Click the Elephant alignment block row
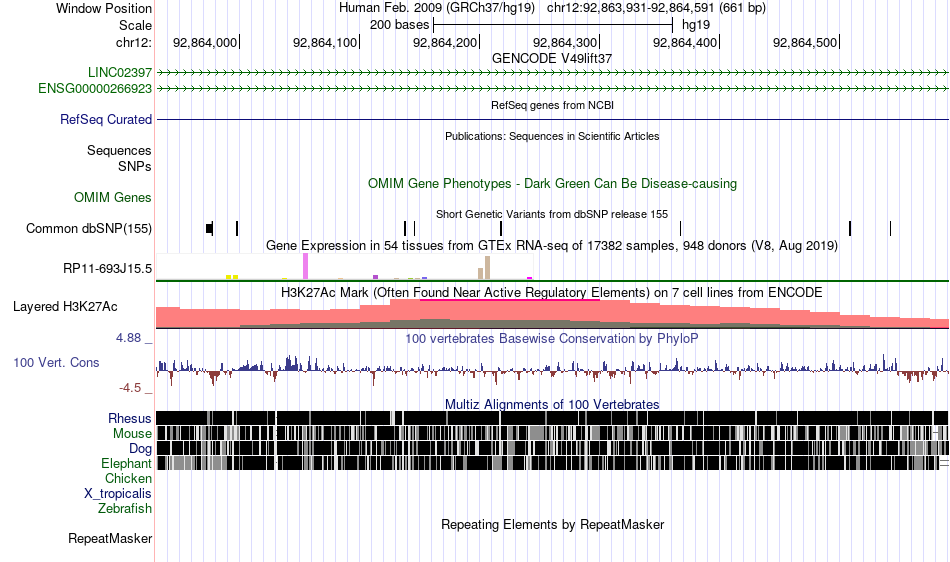Viewport: 950px width, 562px height. [x=552, y=463]
